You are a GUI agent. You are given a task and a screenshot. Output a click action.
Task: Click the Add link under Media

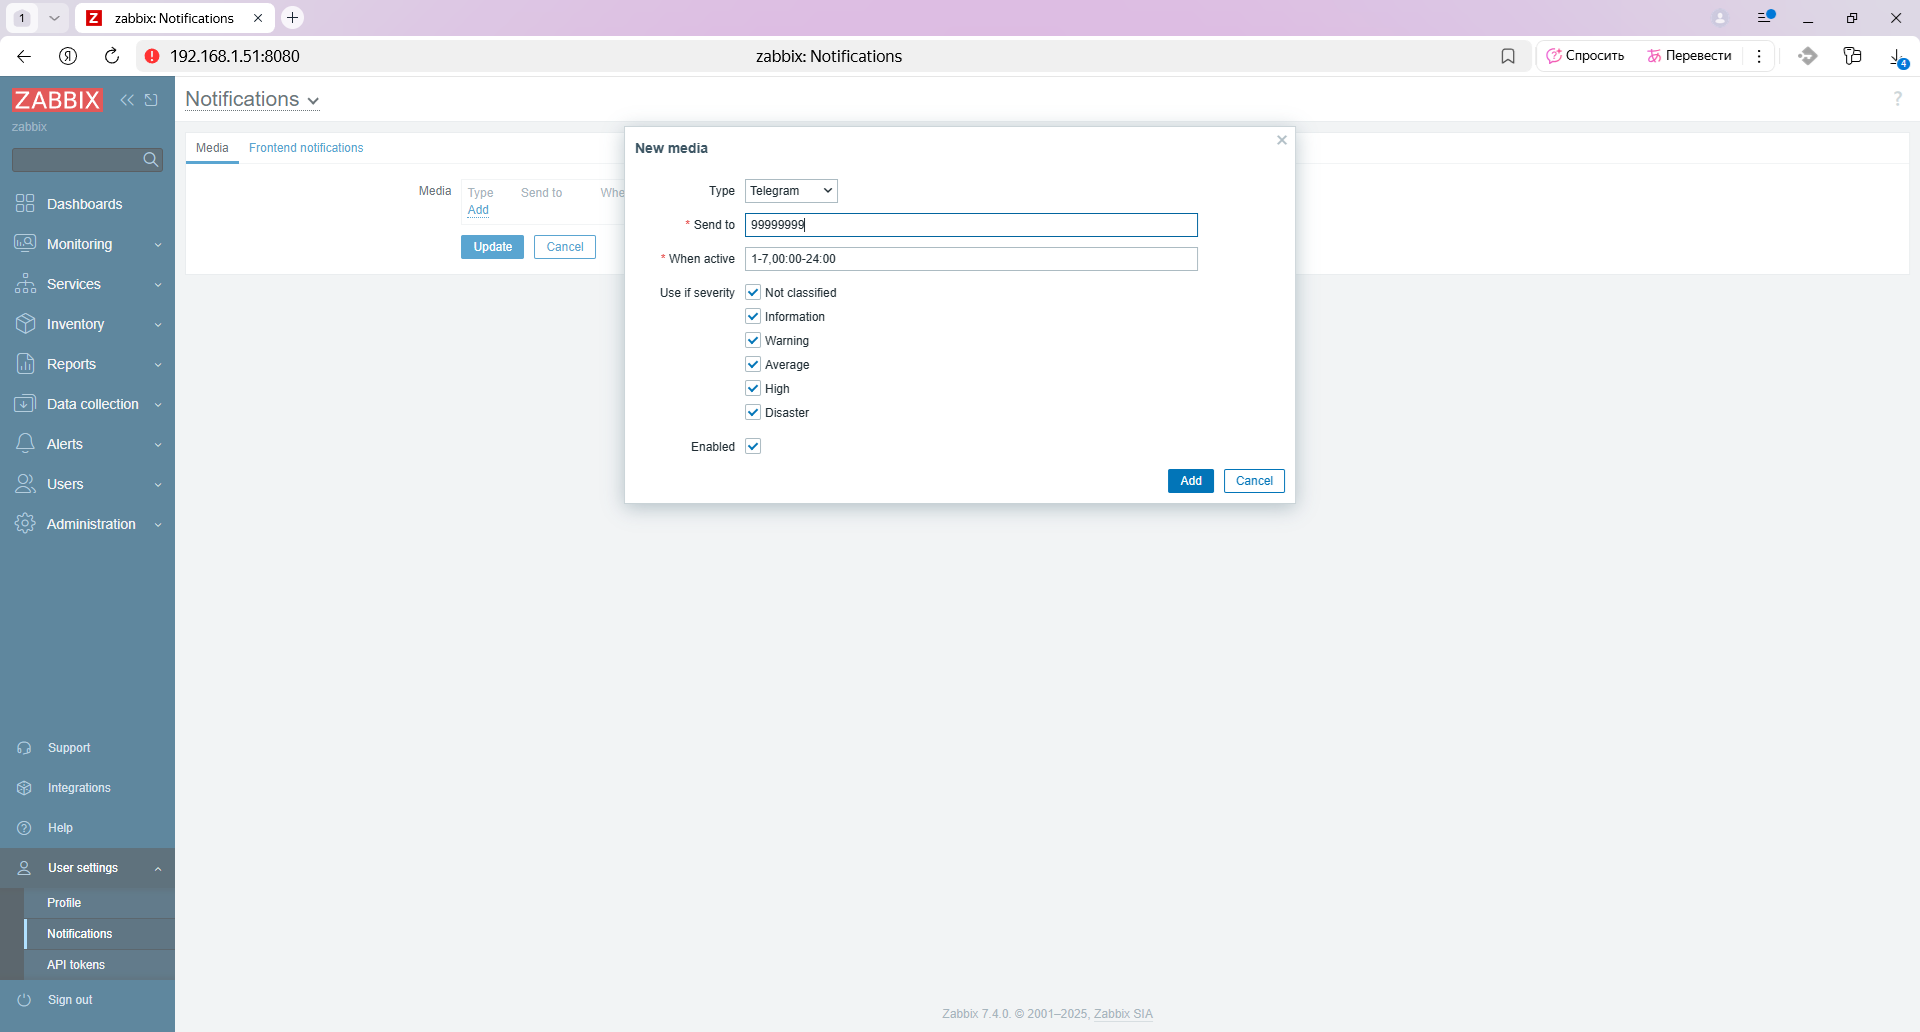(x=478, y=210)
